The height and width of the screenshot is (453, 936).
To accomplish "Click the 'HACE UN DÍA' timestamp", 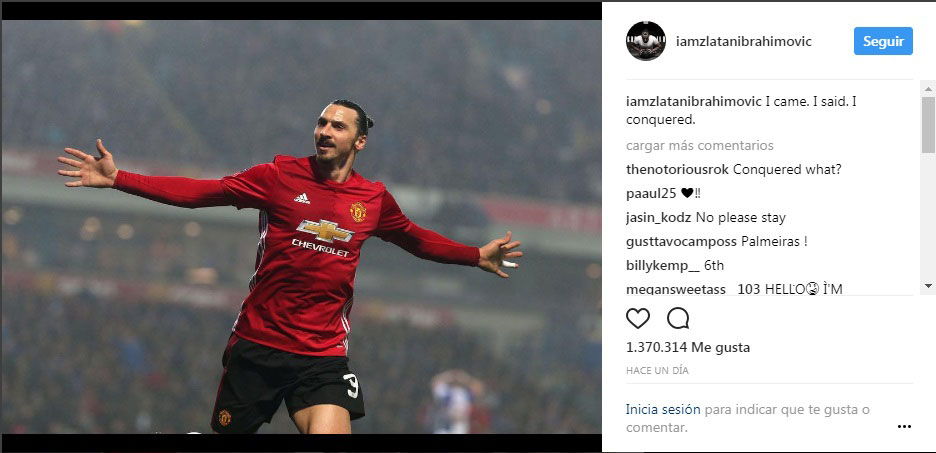I will pyautogui.click(x=657, y=371).
